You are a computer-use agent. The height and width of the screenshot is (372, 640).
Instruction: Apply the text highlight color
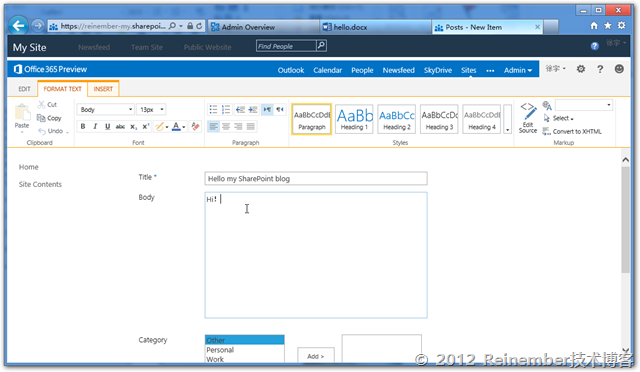point(160,127)
